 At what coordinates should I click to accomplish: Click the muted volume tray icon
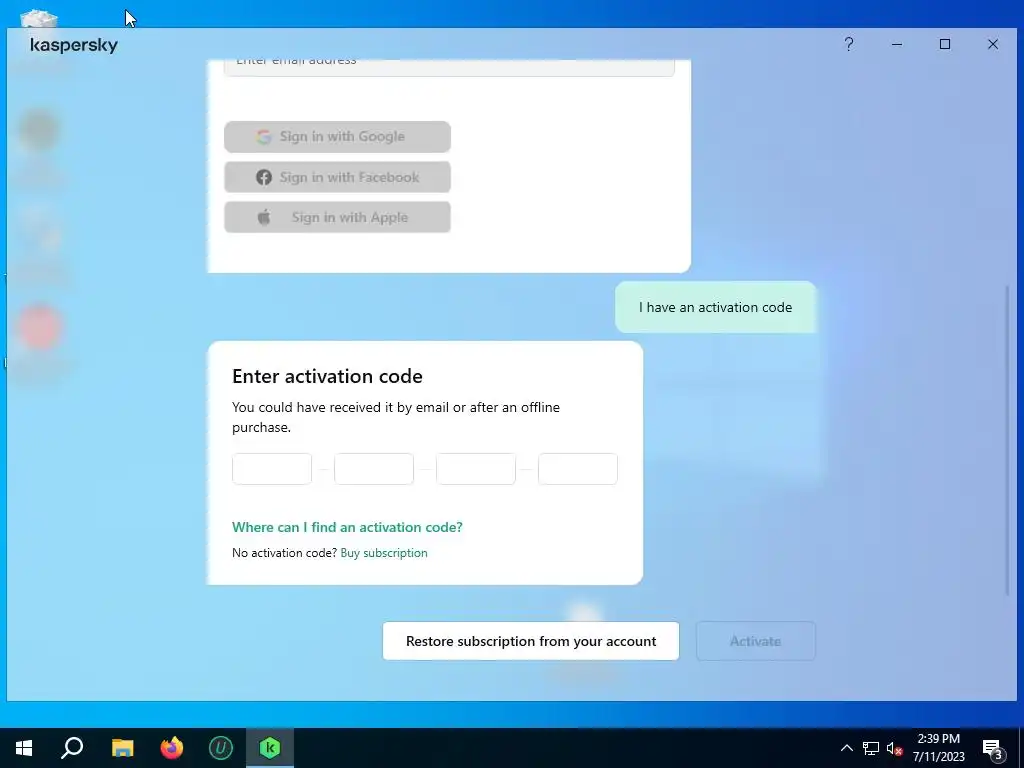click(894, 748)
